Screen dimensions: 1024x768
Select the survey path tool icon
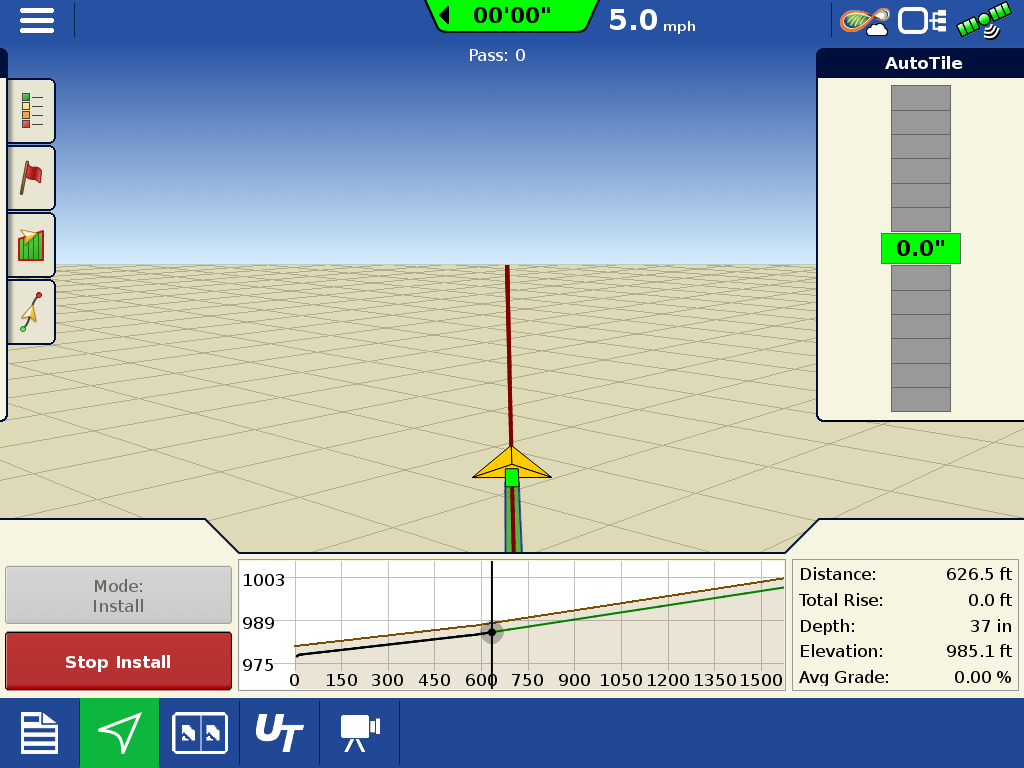pyautogui.click(x=31, y=311)
